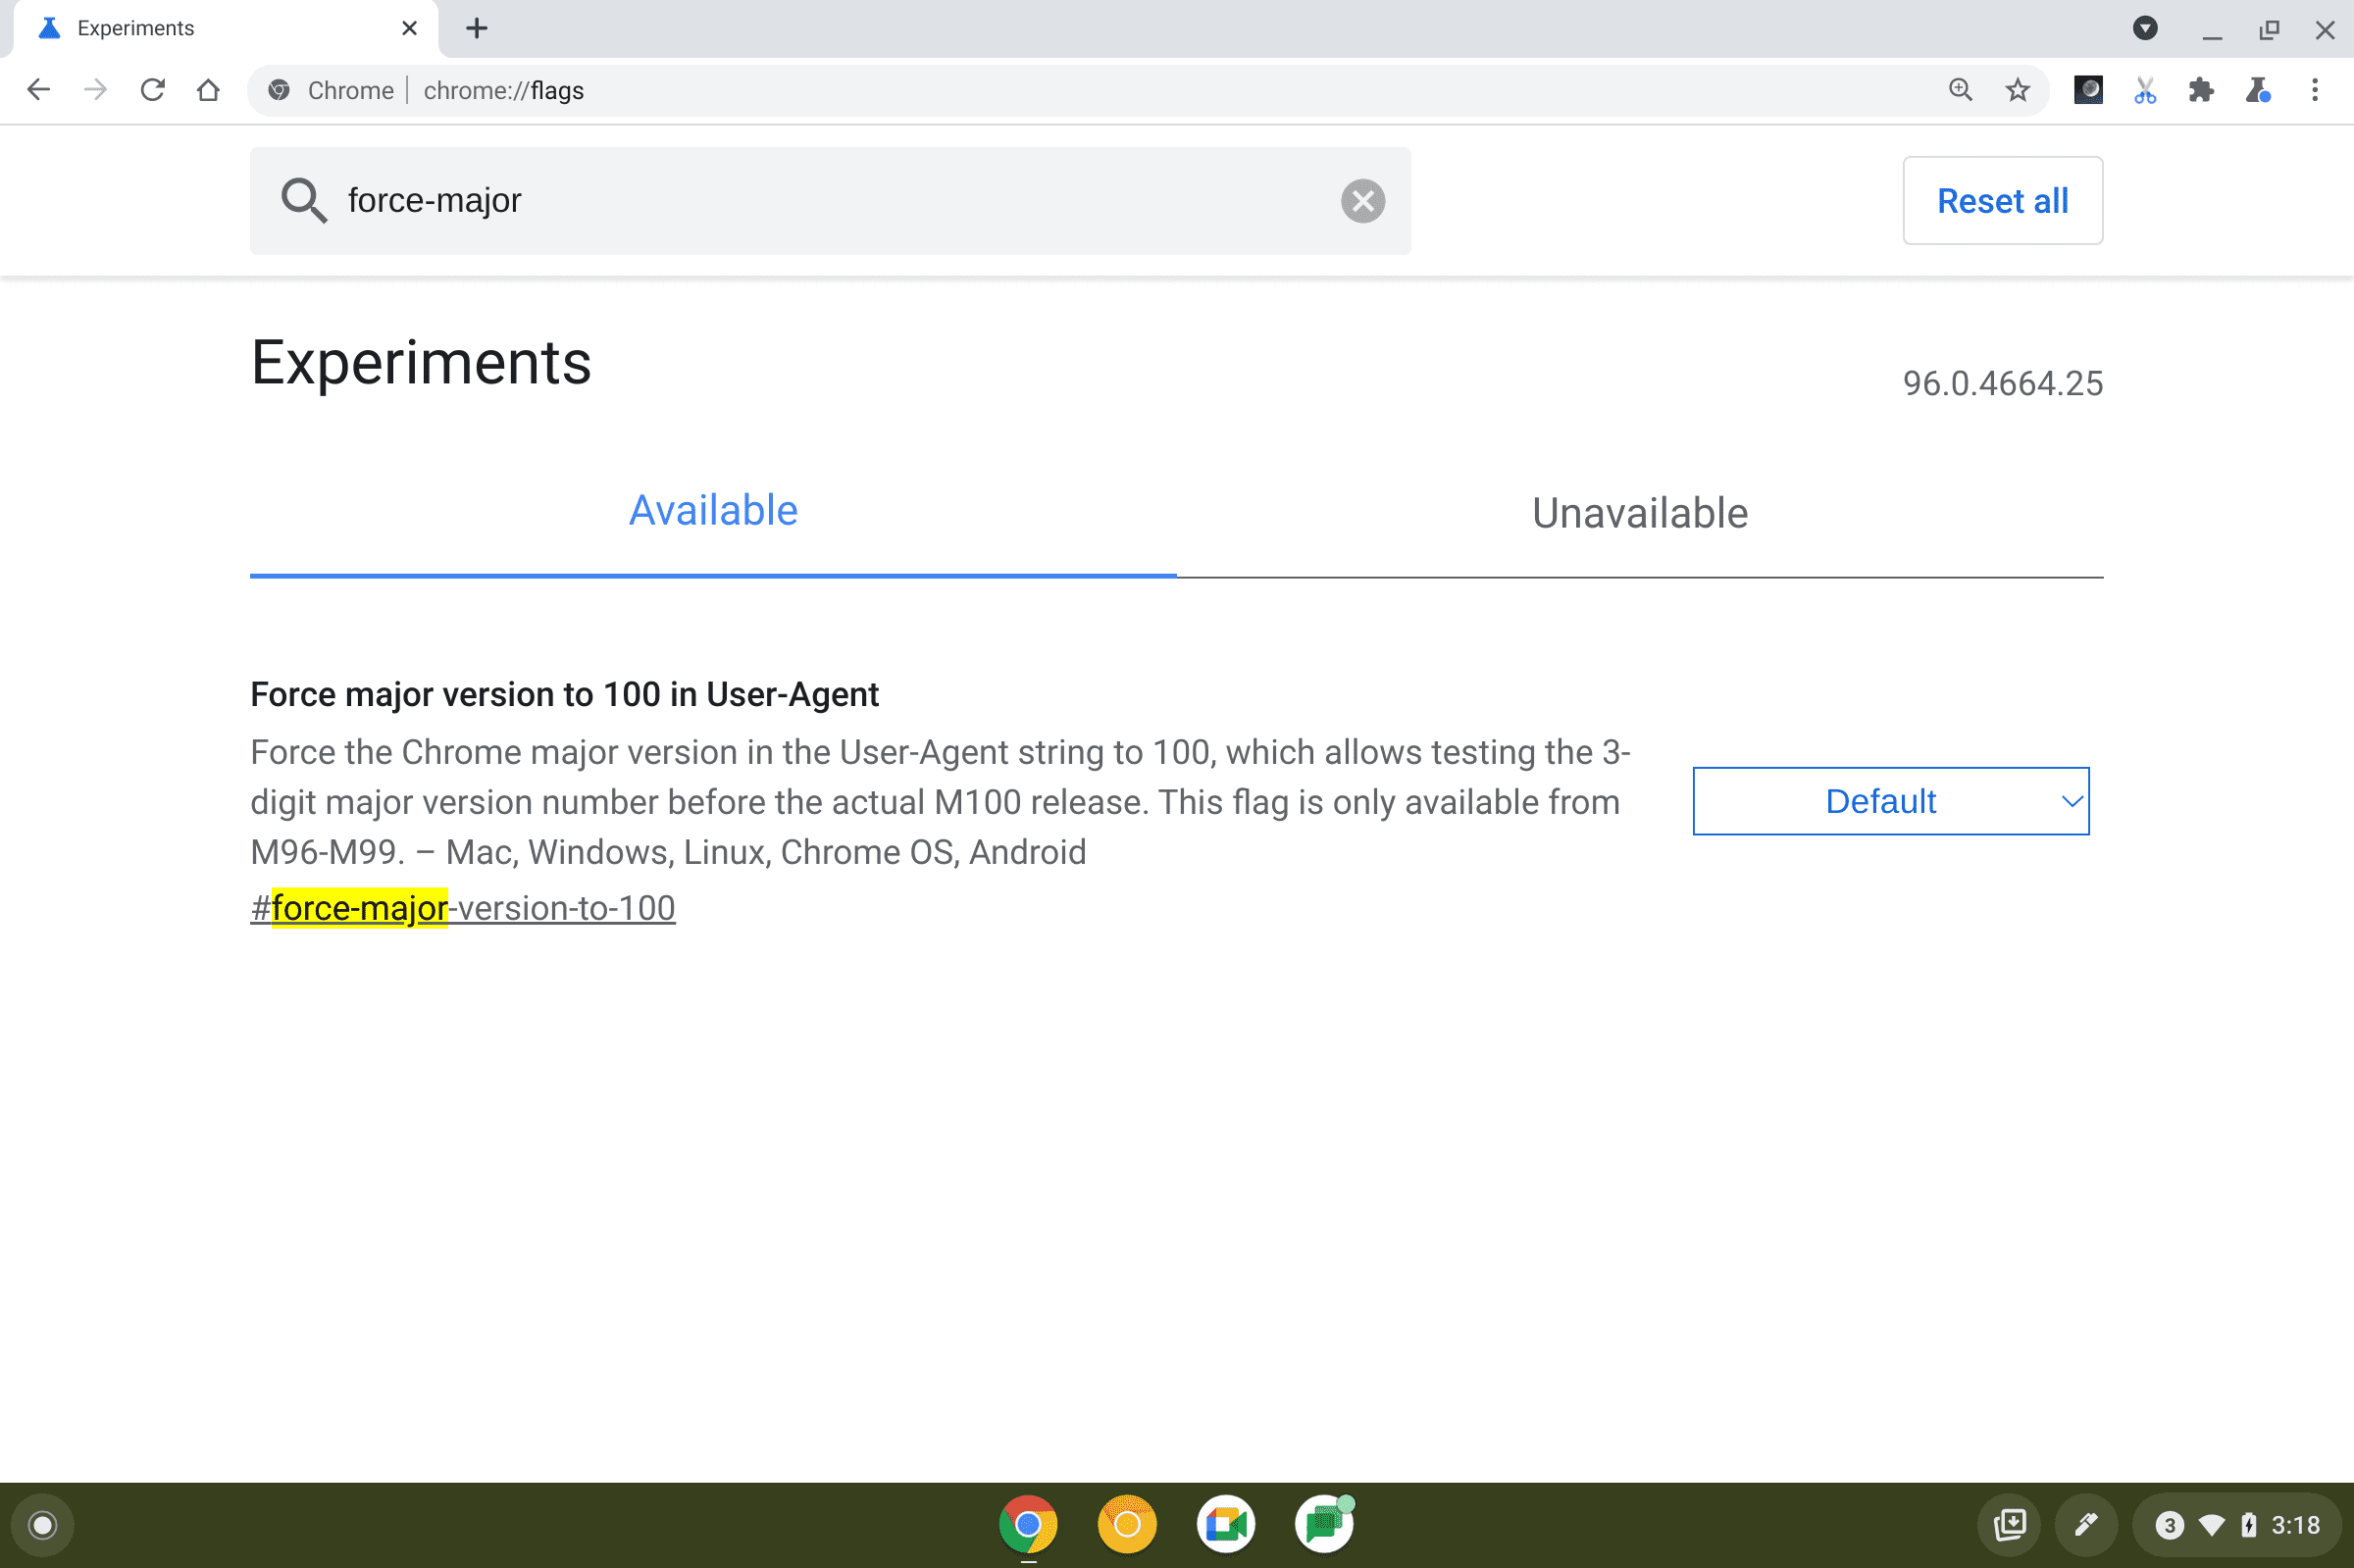
Task: Click the screenshot/capture icon in toolbar
Action: point(2144,91)
